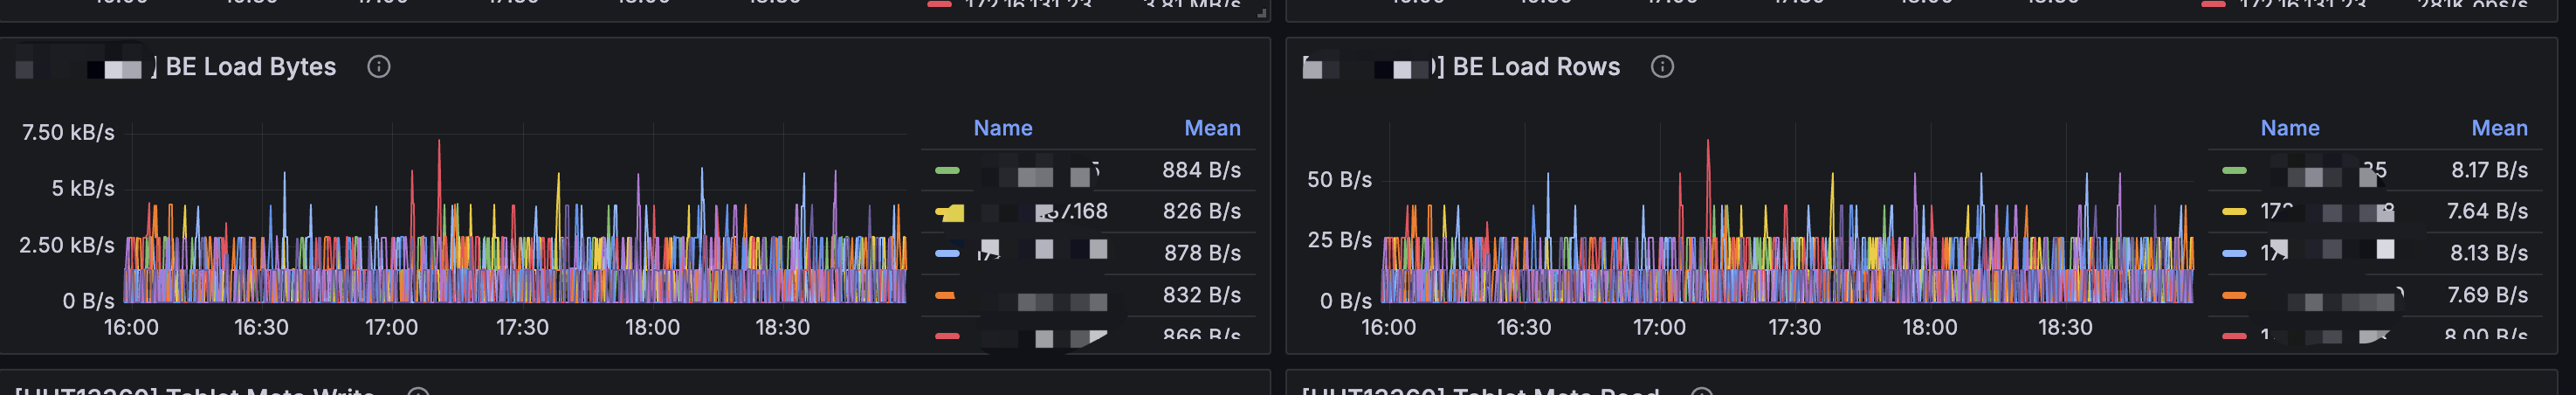Click the resize handle of the upper-left panel
The image size is (2576, 395).
[x=1262, y=13]
